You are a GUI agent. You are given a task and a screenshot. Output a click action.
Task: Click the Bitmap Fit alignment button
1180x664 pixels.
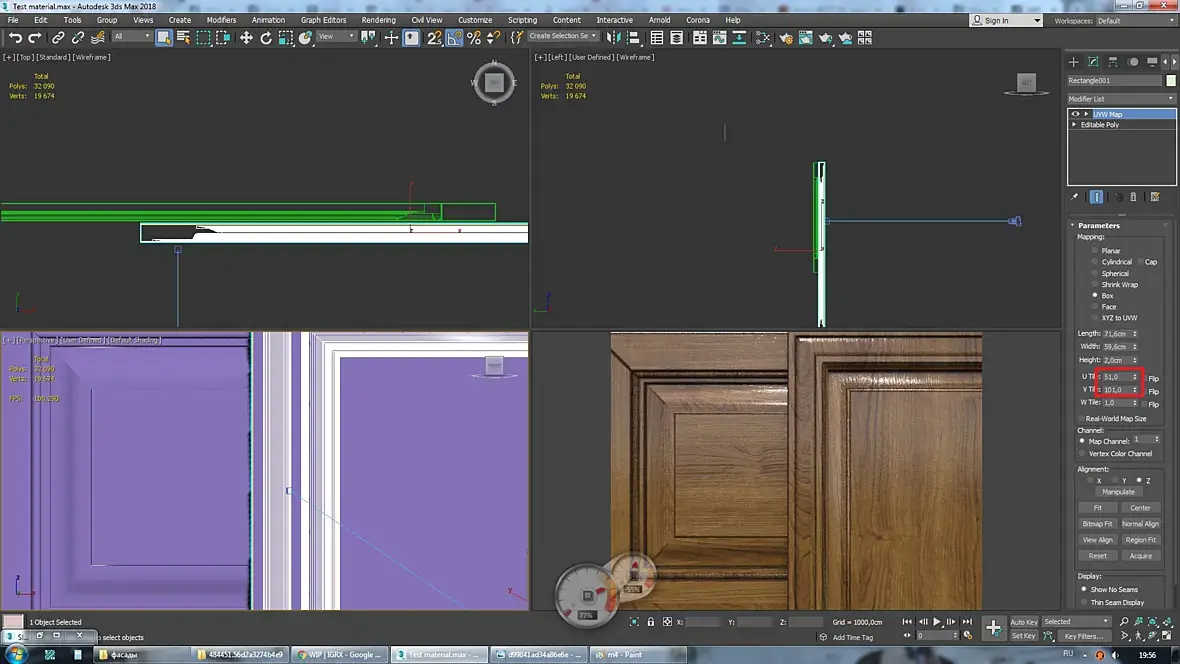(x=1097, y=524)
